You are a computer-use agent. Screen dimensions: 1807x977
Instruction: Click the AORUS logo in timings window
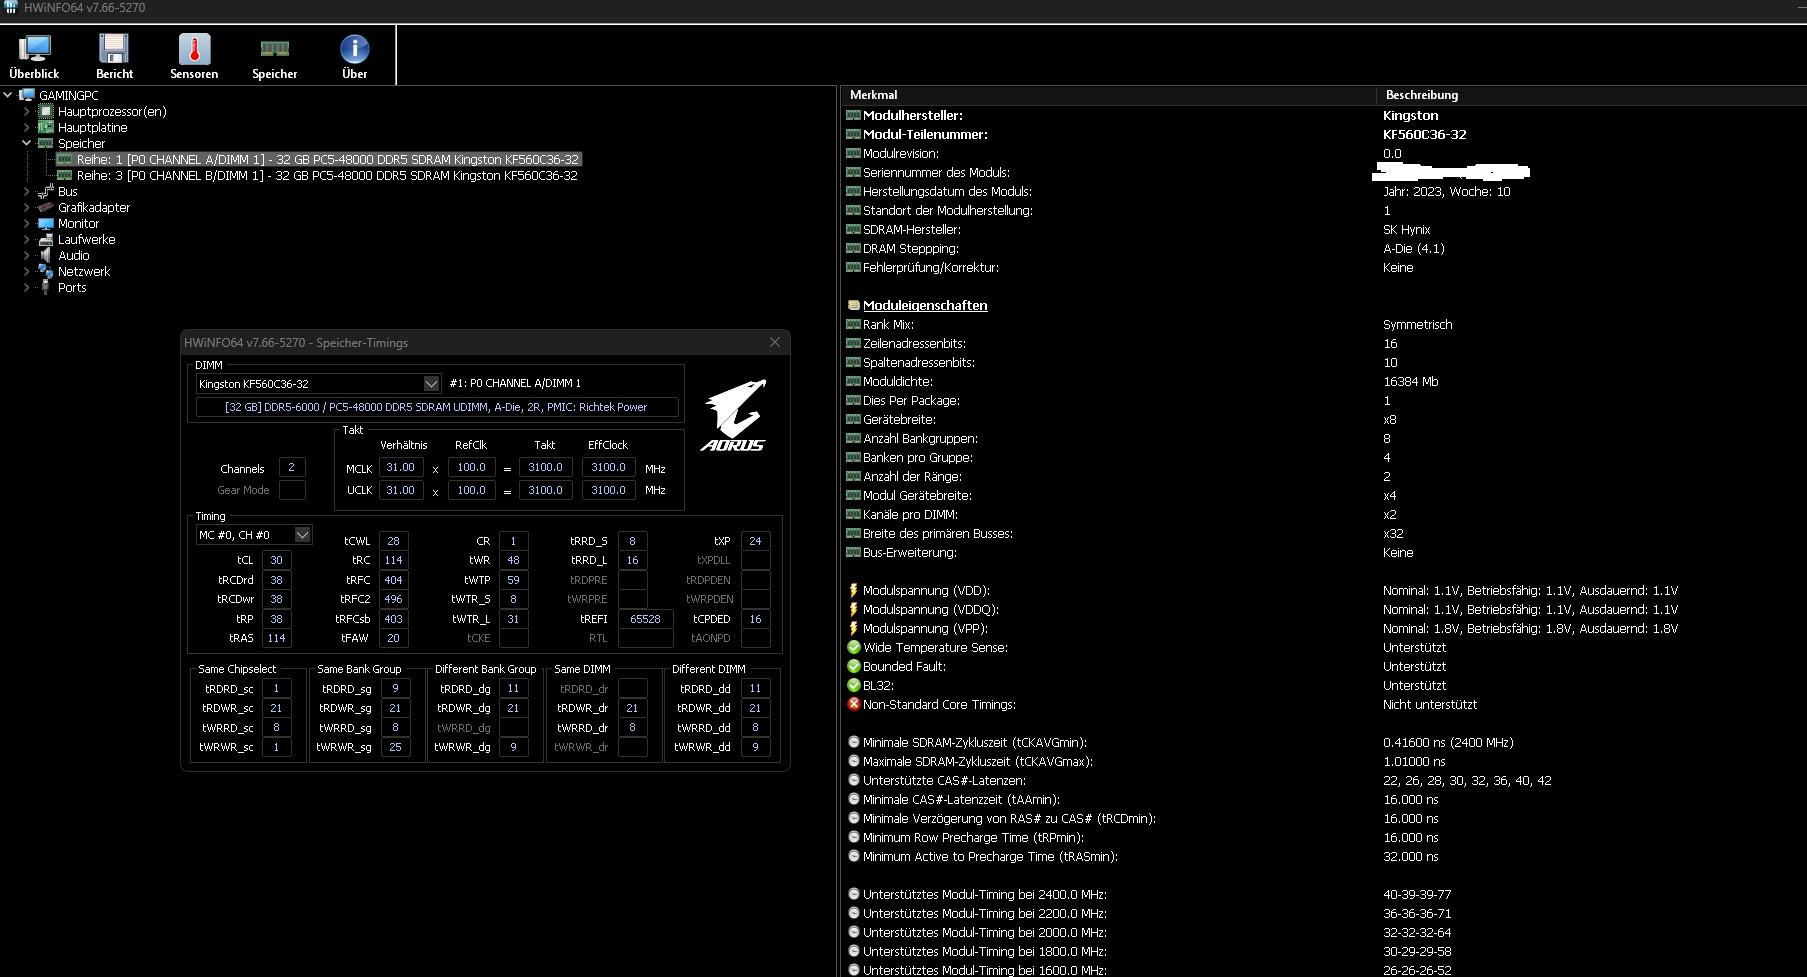734,415
